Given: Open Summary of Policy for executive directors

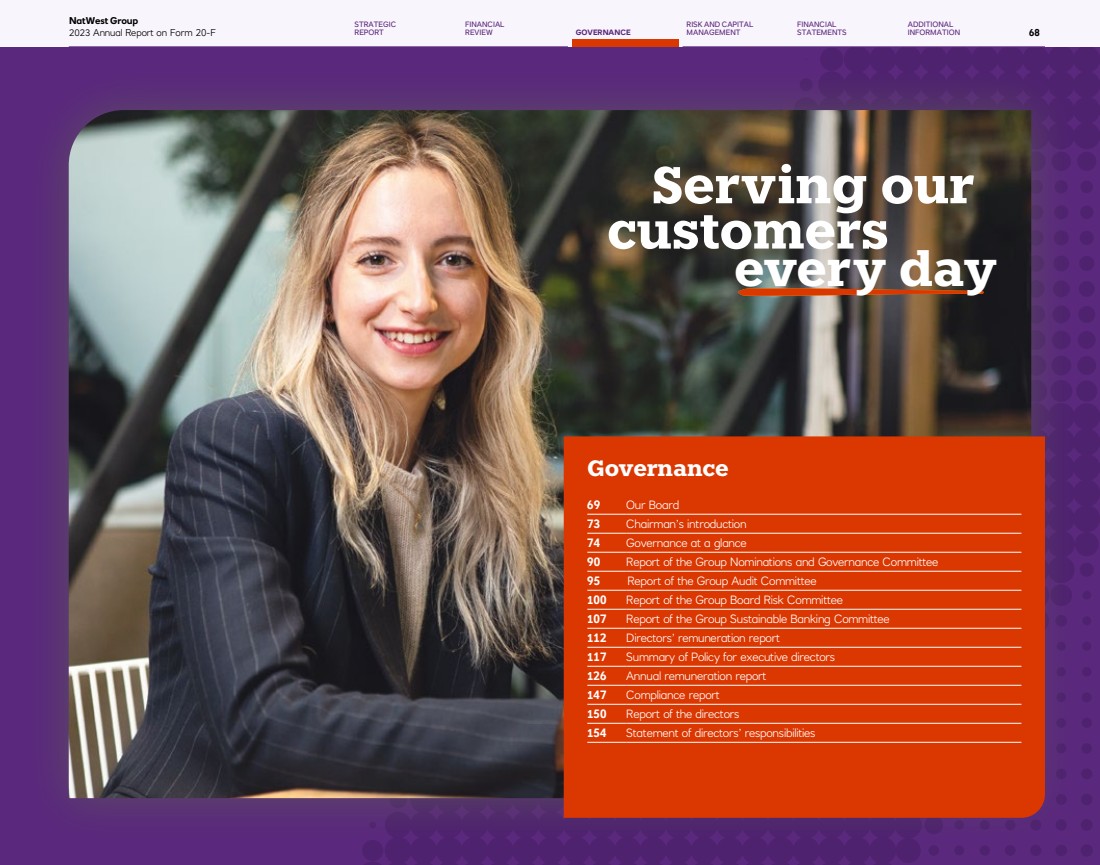Looking at the screenshot, I should coord(804,657).
